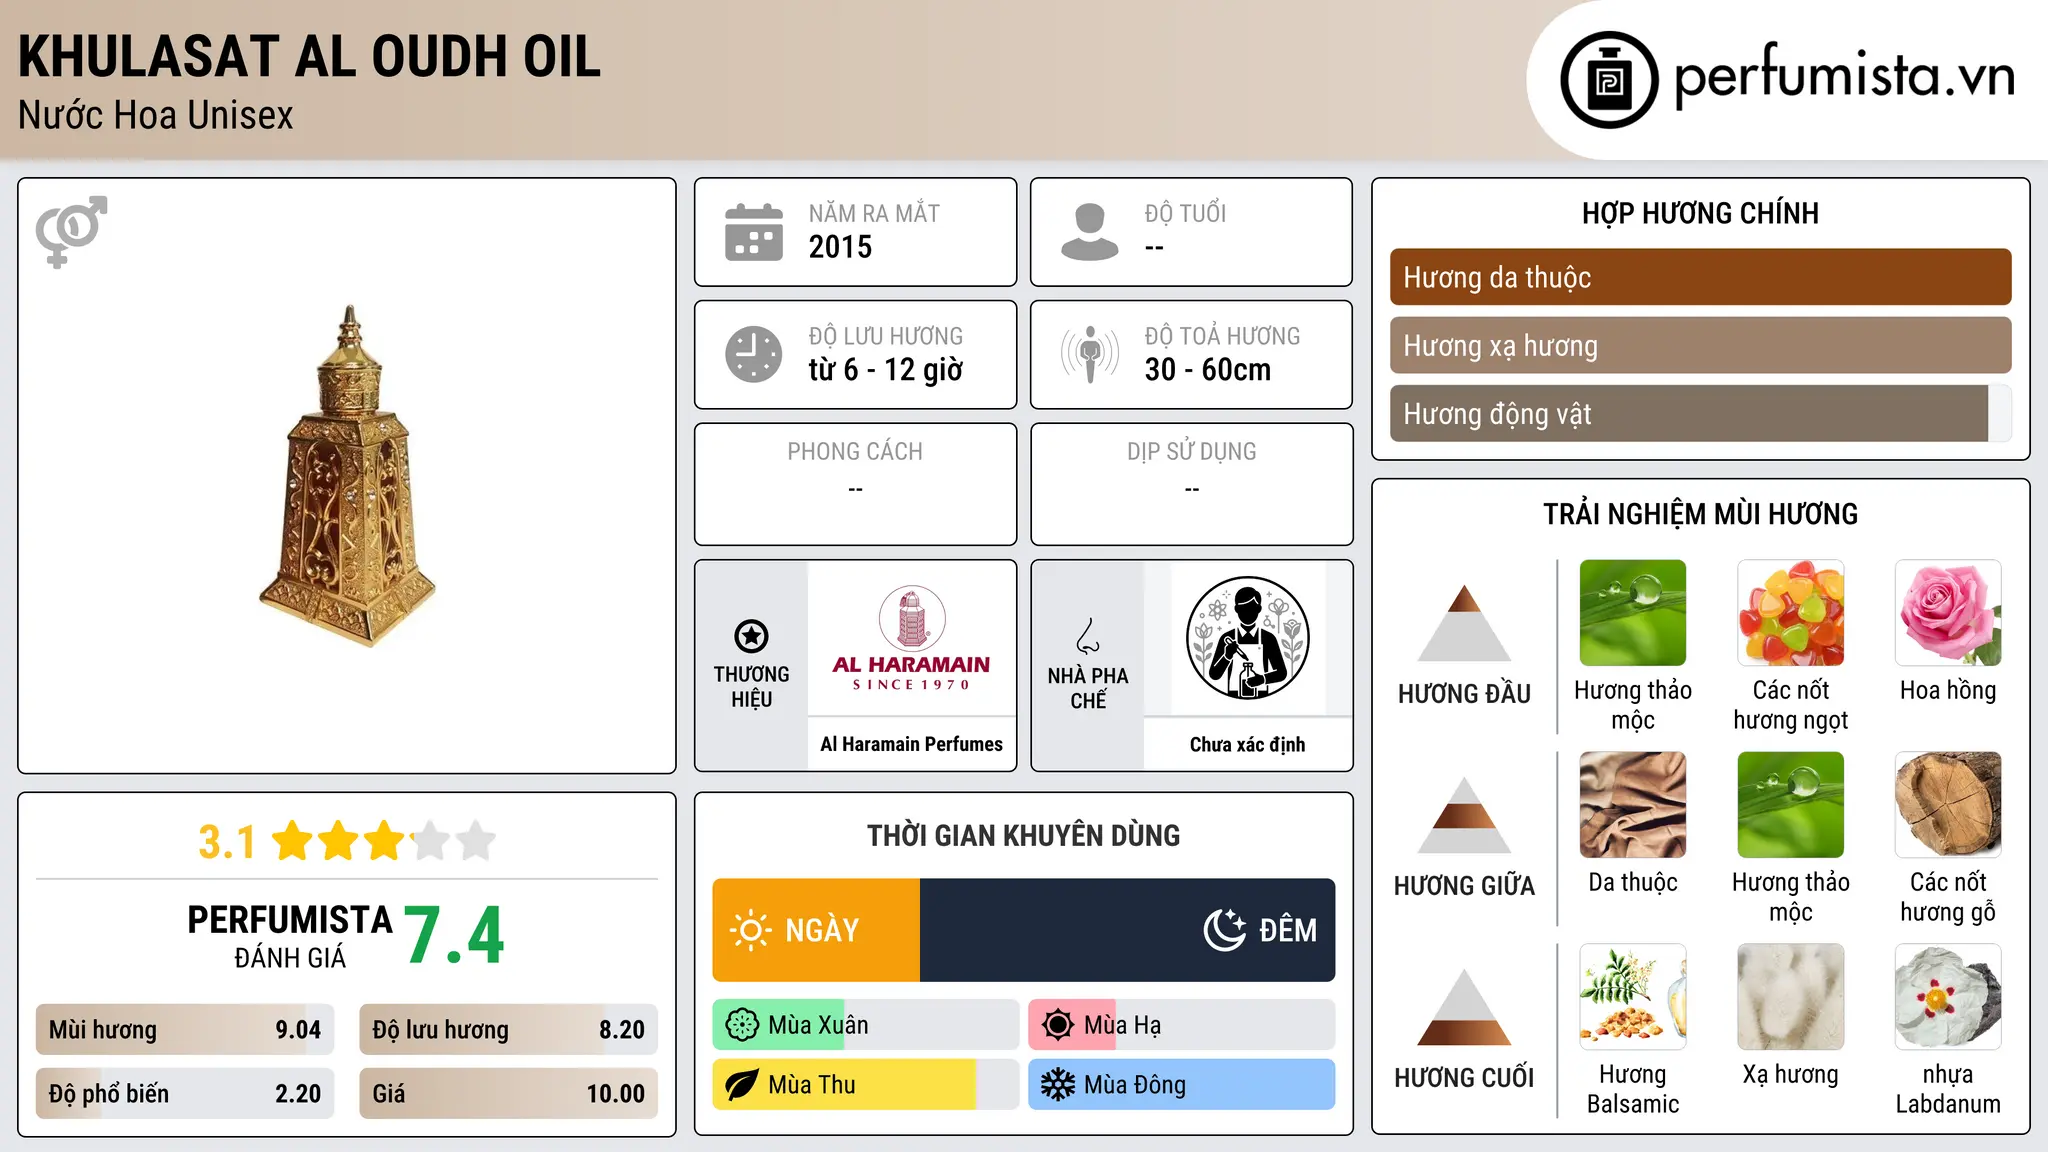The image size is (2048, 1152).
Task: Select the Hương động vật accord bar
Action: (x=1700, y=413)
